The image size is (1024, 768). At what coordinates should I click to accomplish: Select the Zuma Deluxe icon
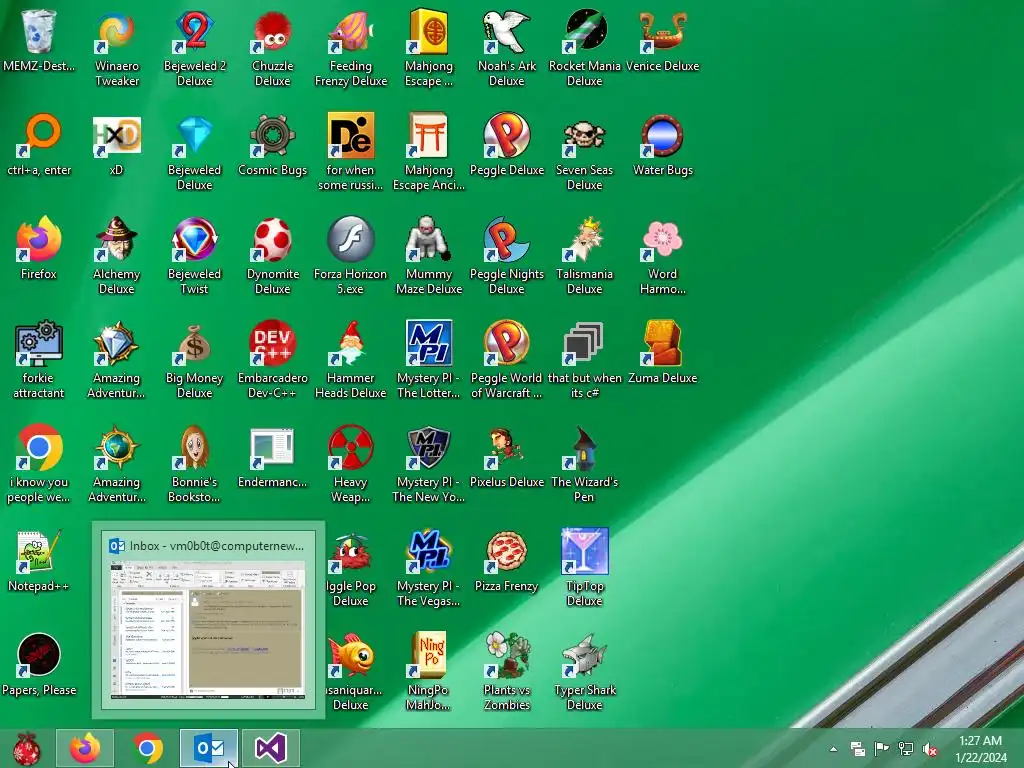(x=663, y=343)
